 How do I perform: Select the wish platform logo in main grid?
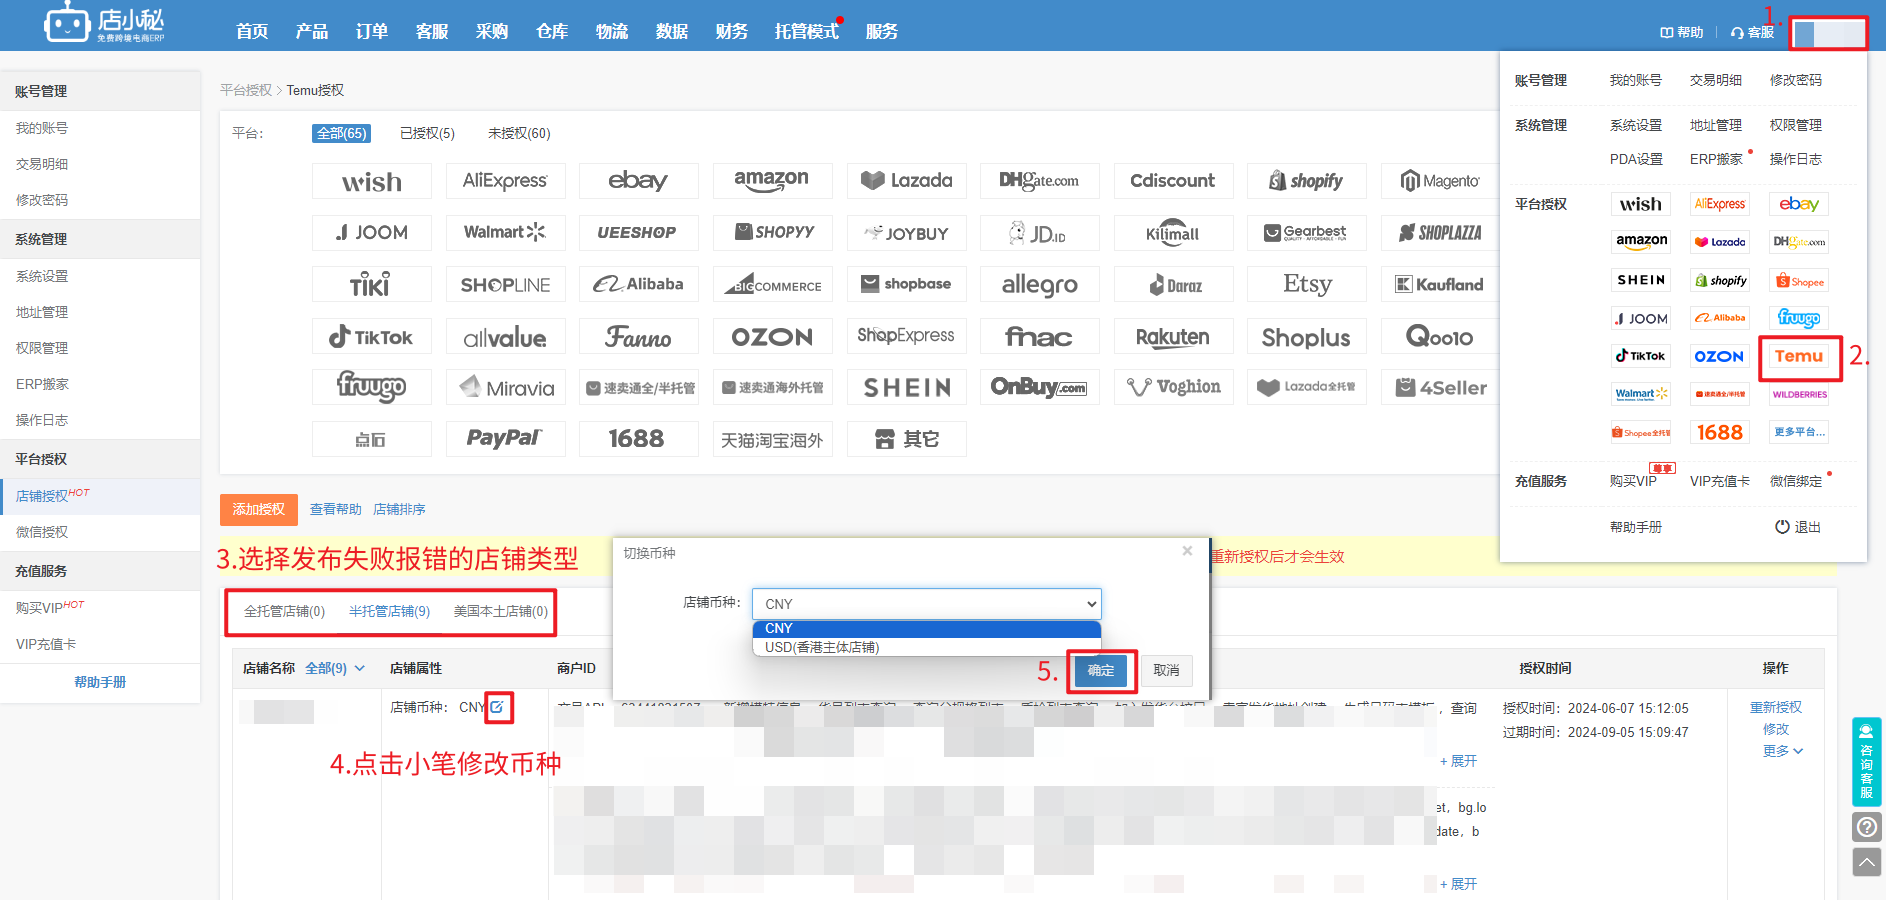372,182
